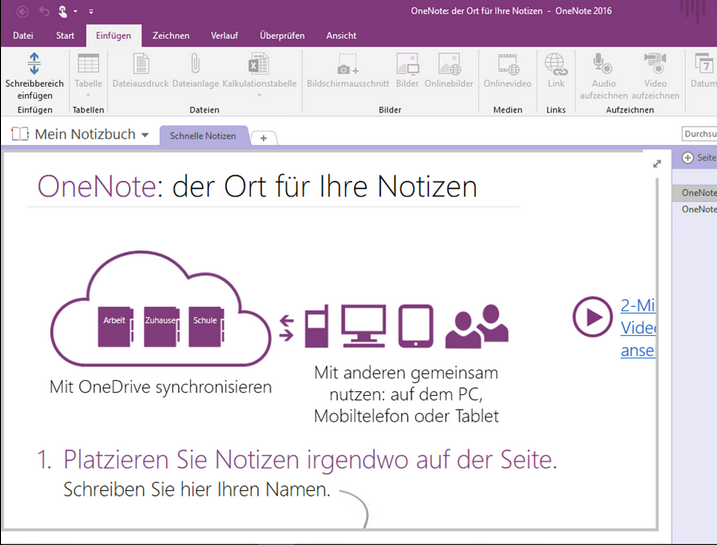Viewport: 717px width, 545px height.
Task: Expand the Mein Notizbuch notebook dropdown
Action: 145,135
